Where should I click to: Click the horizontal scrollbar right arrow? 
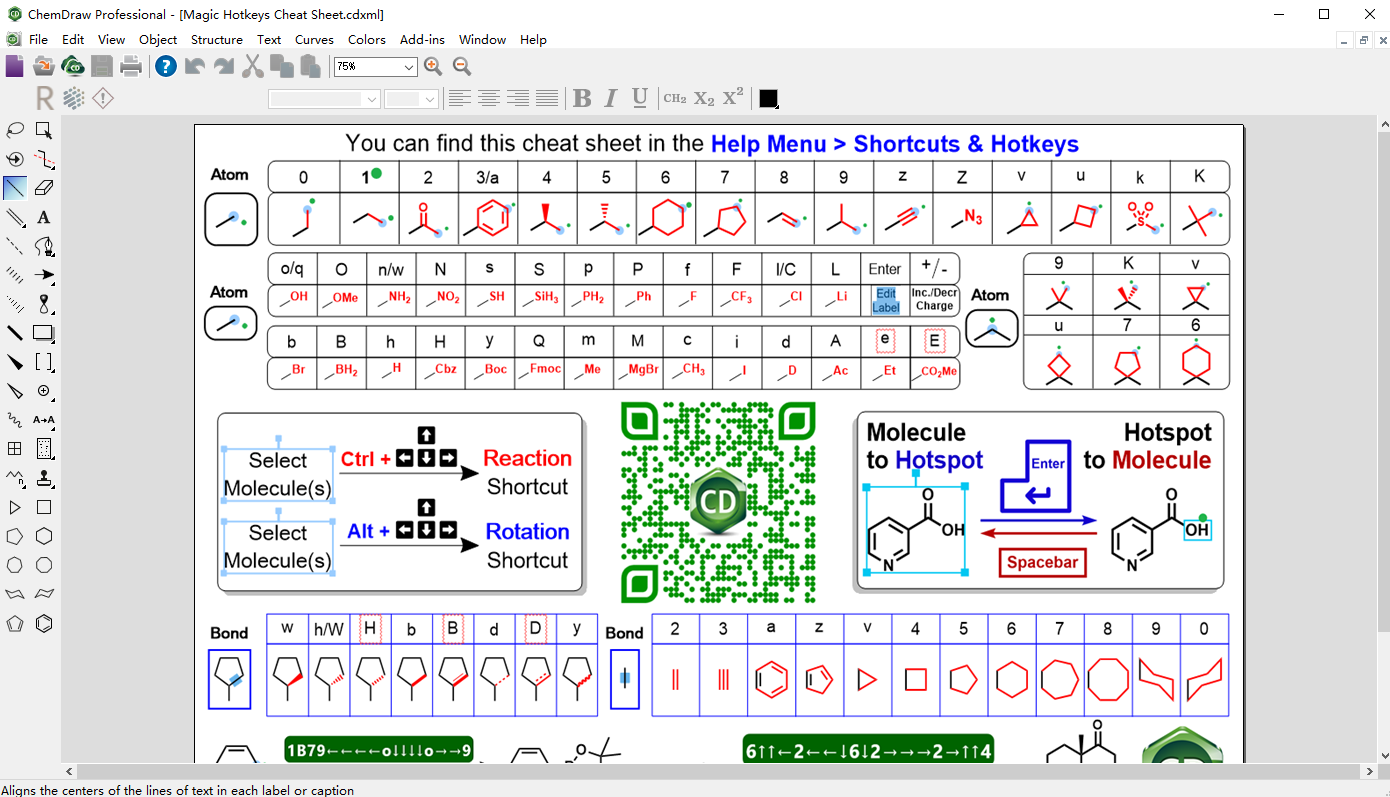1370,772
